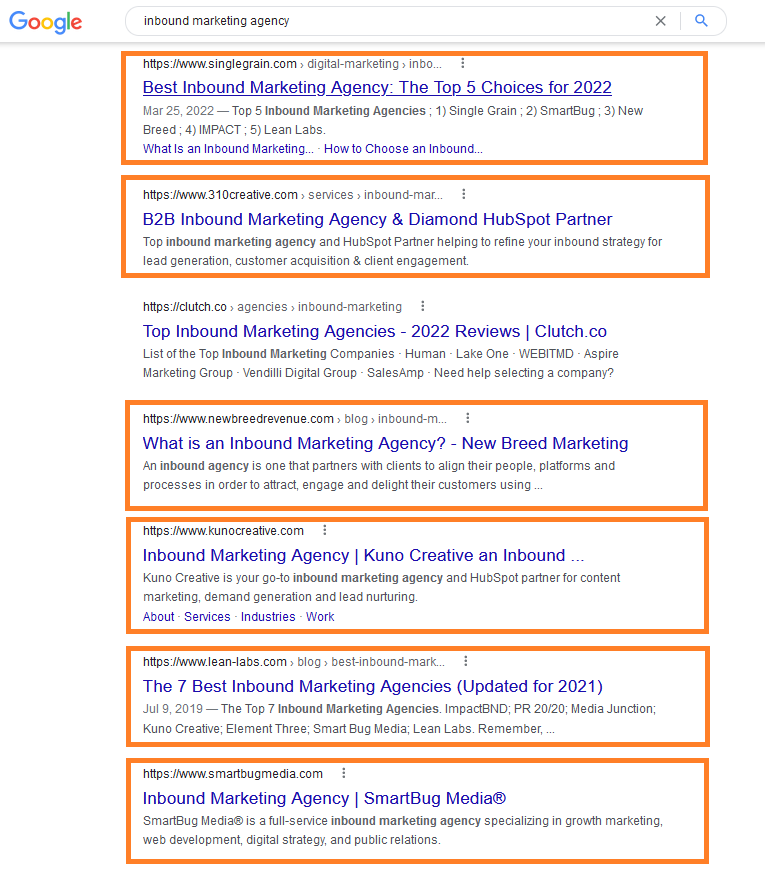Open more options menu for clutch.co result
Image resolution: width=765 pixels, height=876 pixels.
coord(423,306)
